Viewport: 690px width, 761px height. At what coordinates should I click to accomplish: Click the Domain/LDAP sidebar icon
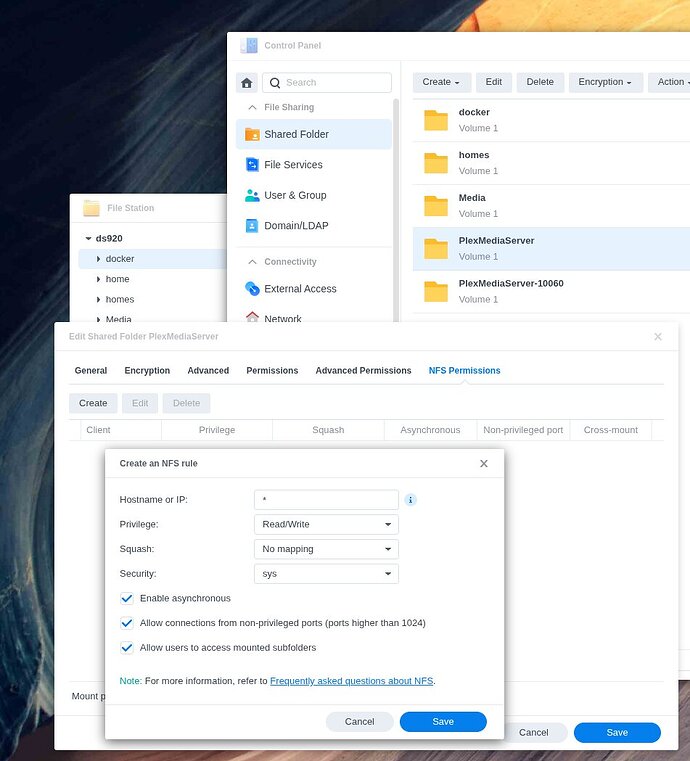point(252,226)
